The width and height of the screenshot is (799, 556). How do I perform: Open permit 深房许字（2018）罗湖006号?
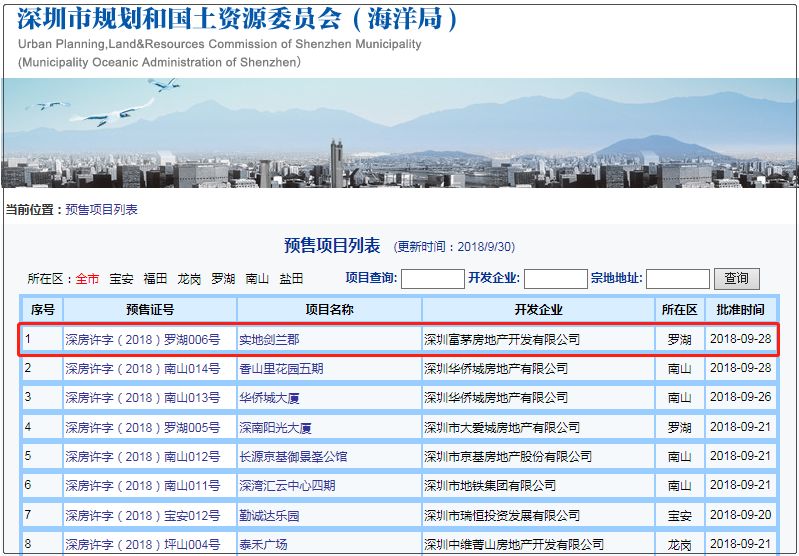pos(142,340)
